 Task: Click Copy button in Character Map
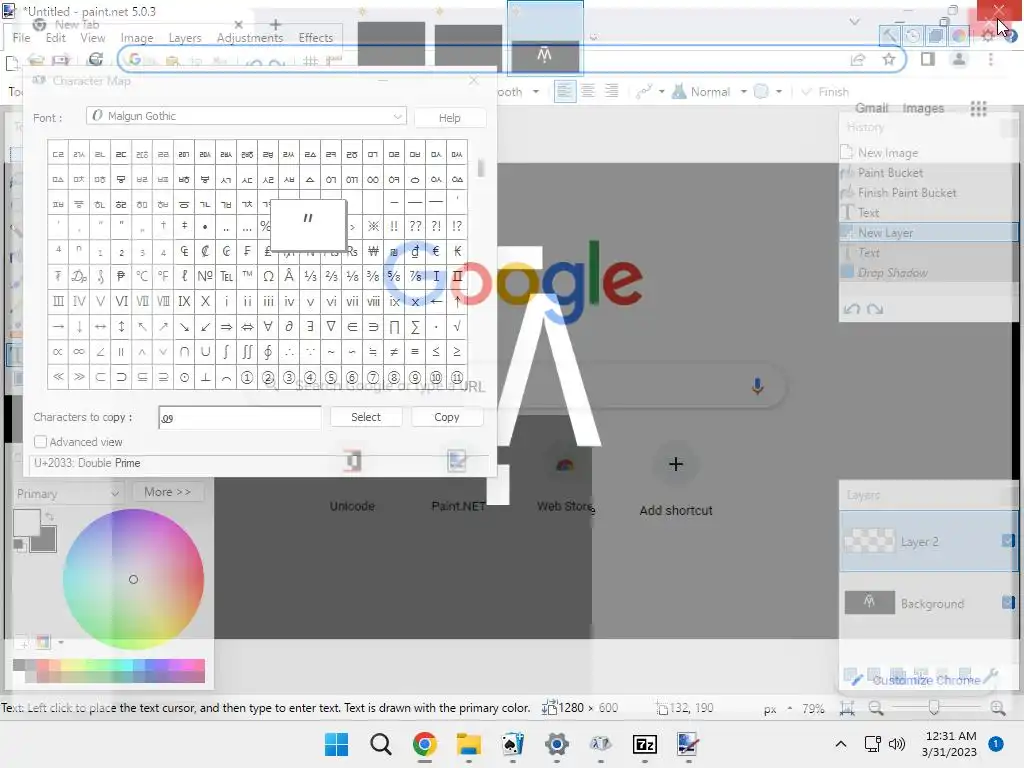pos(447,417)
